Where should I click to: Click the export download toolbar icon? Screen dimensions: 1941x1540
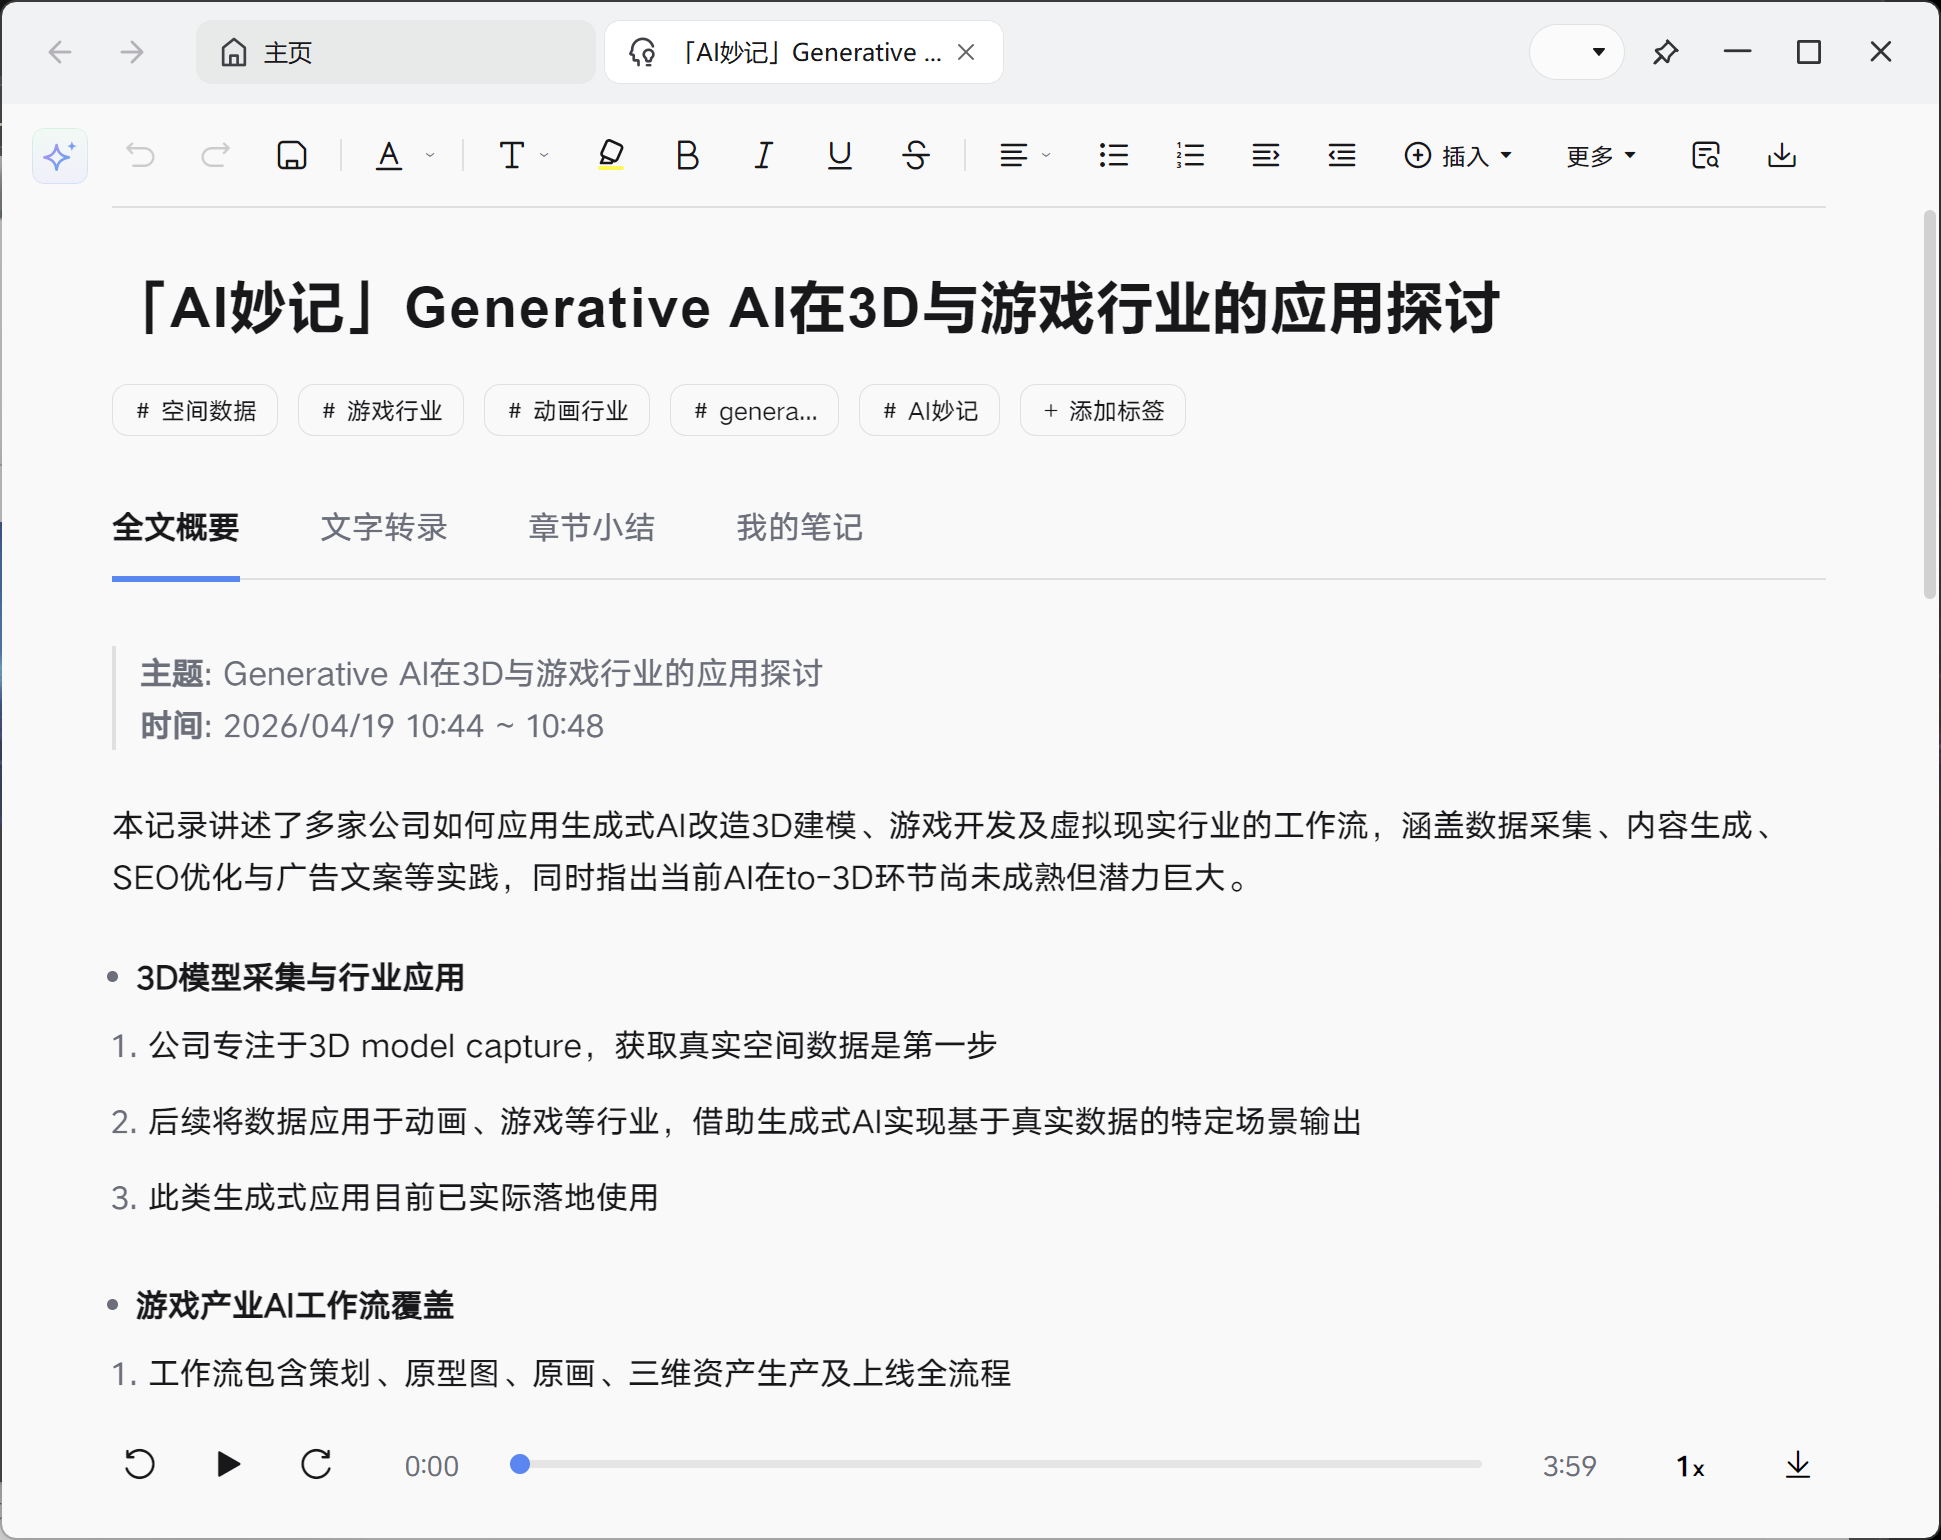(1781, 155)
